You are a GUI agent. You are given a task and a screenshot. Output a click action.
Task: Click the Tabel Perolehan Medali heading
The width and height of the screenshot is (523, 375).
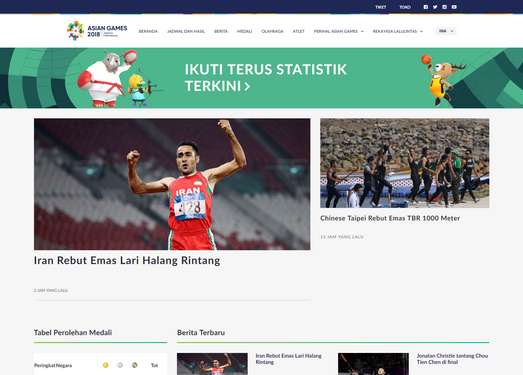coord(73,333)
